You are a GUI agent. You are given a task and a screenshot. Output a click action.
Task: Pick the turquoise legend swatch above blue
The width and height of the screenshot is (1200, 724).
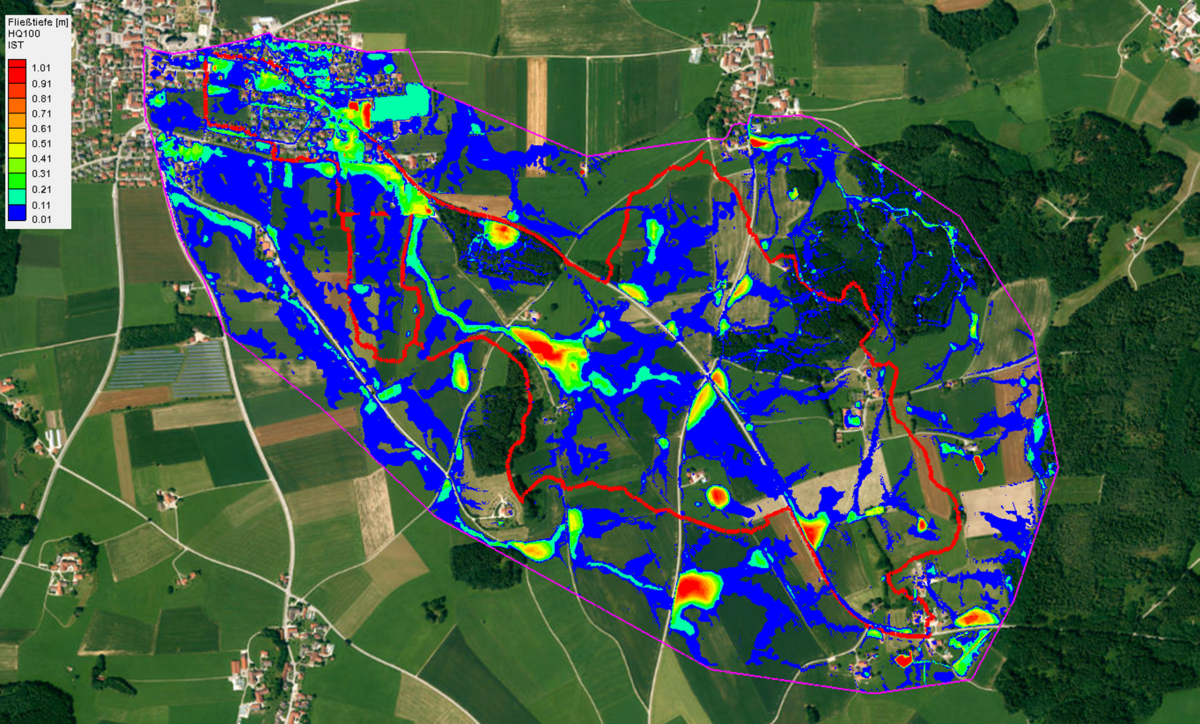(x=17, y=195)
